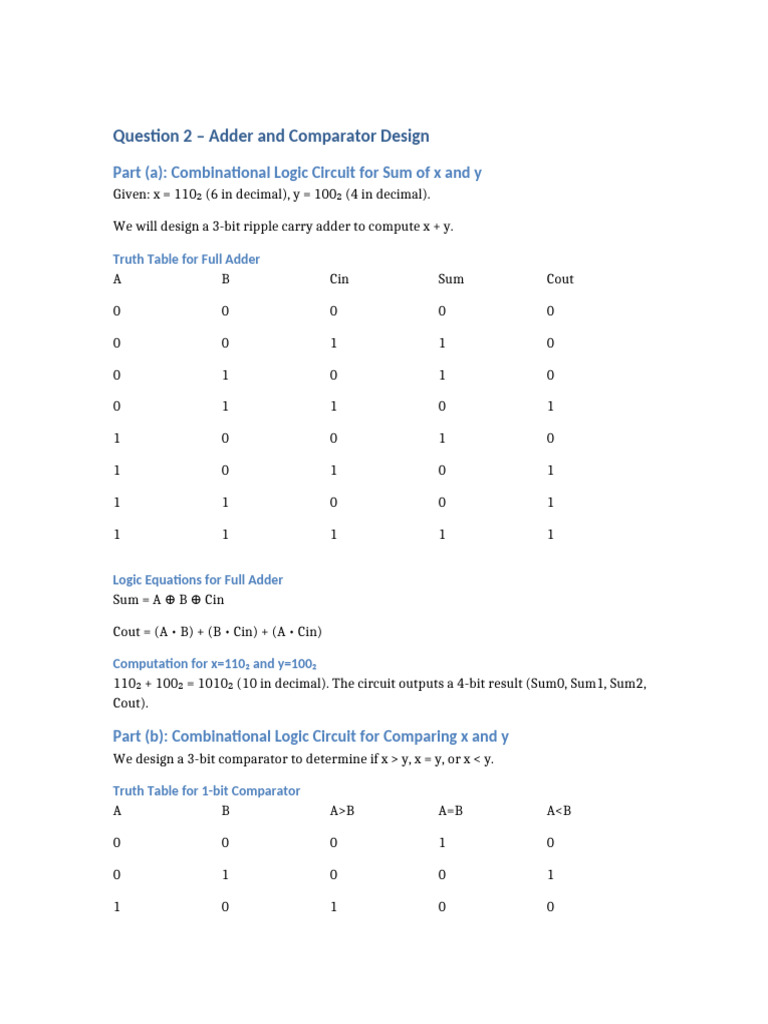
Task: Select the 'Logic Equations for Full Adder' heading
Action: point(197,580)
